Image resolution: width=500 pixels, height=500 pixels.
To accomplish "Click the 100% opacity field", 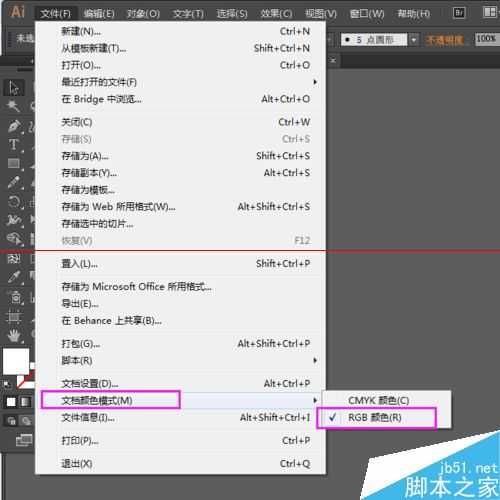I will pos(487,39).
